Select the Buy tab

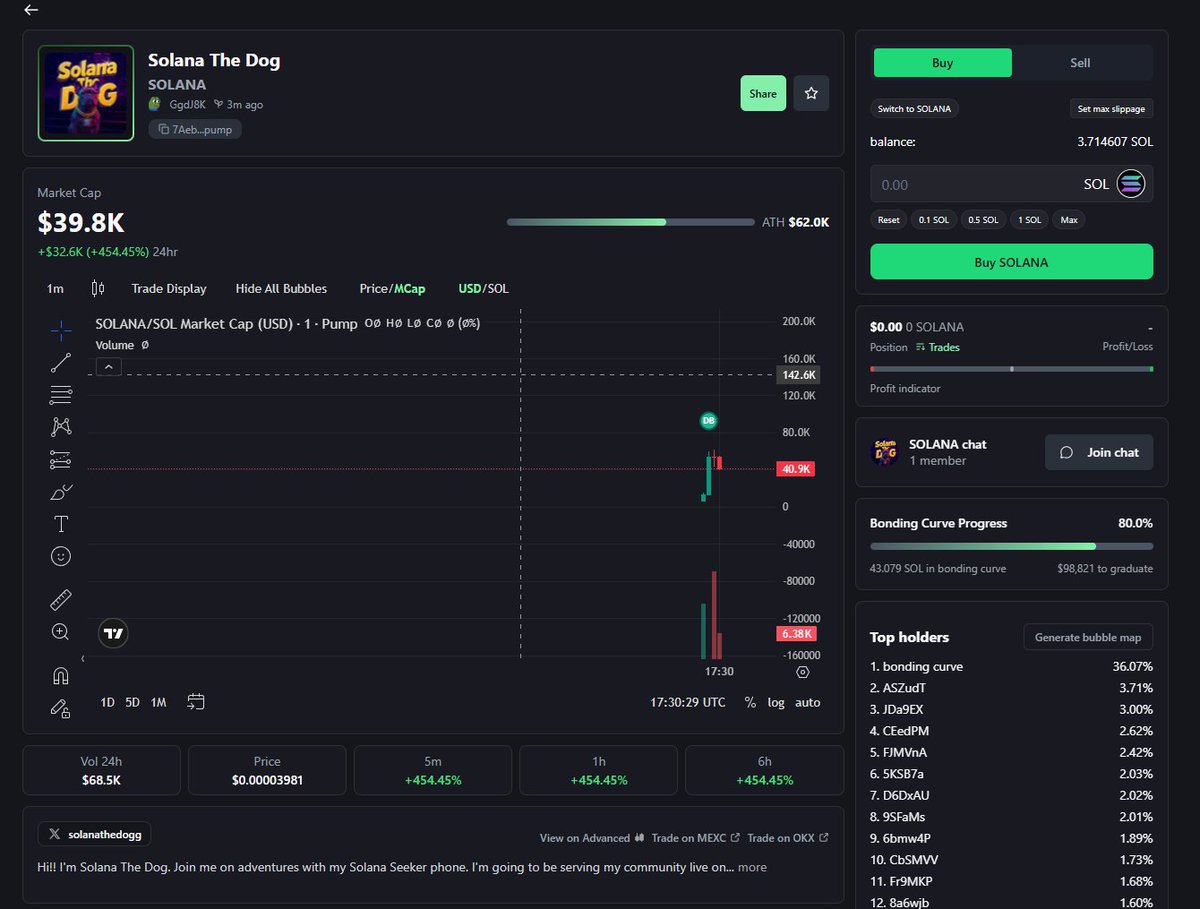942,62
